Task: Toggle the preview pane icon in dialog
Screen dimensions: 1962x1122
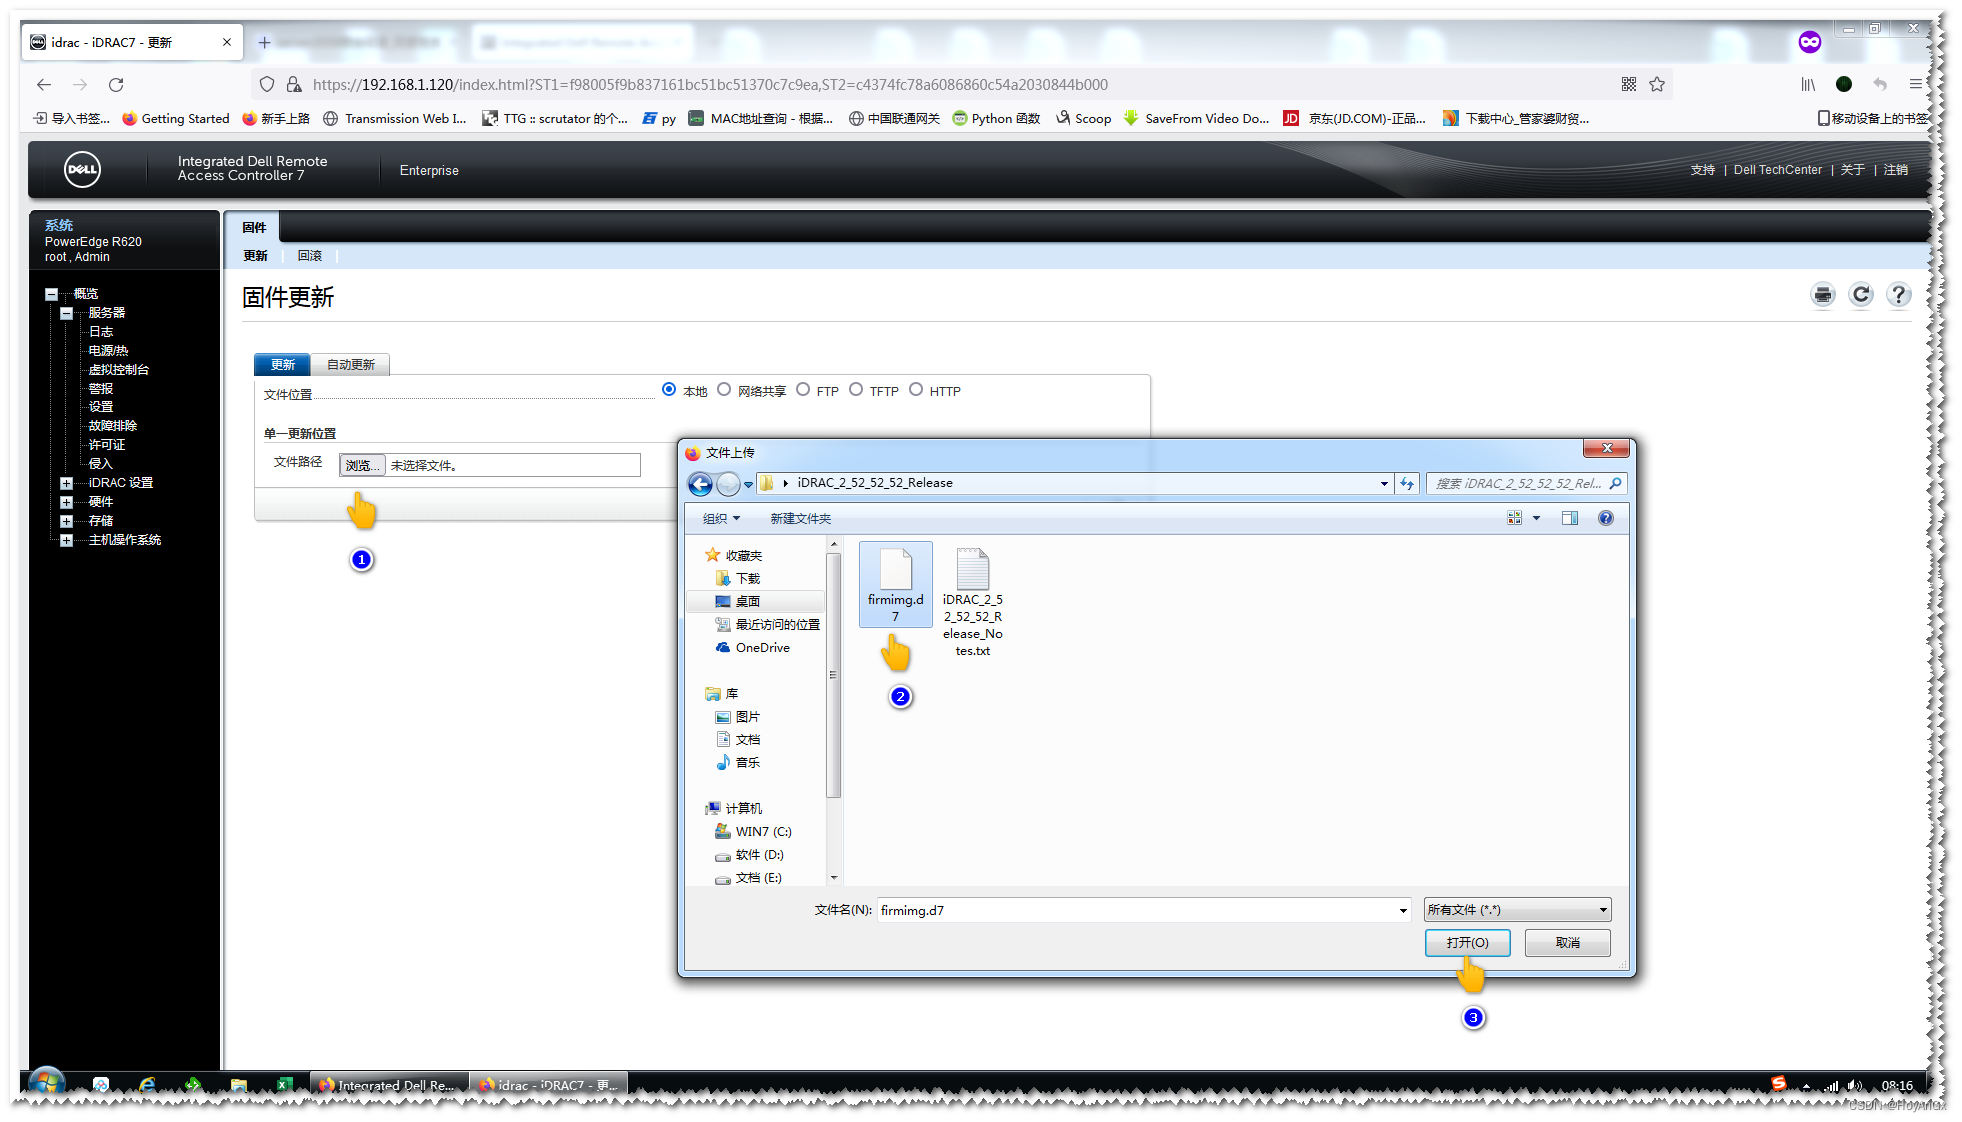Action: click(1569, 518)
